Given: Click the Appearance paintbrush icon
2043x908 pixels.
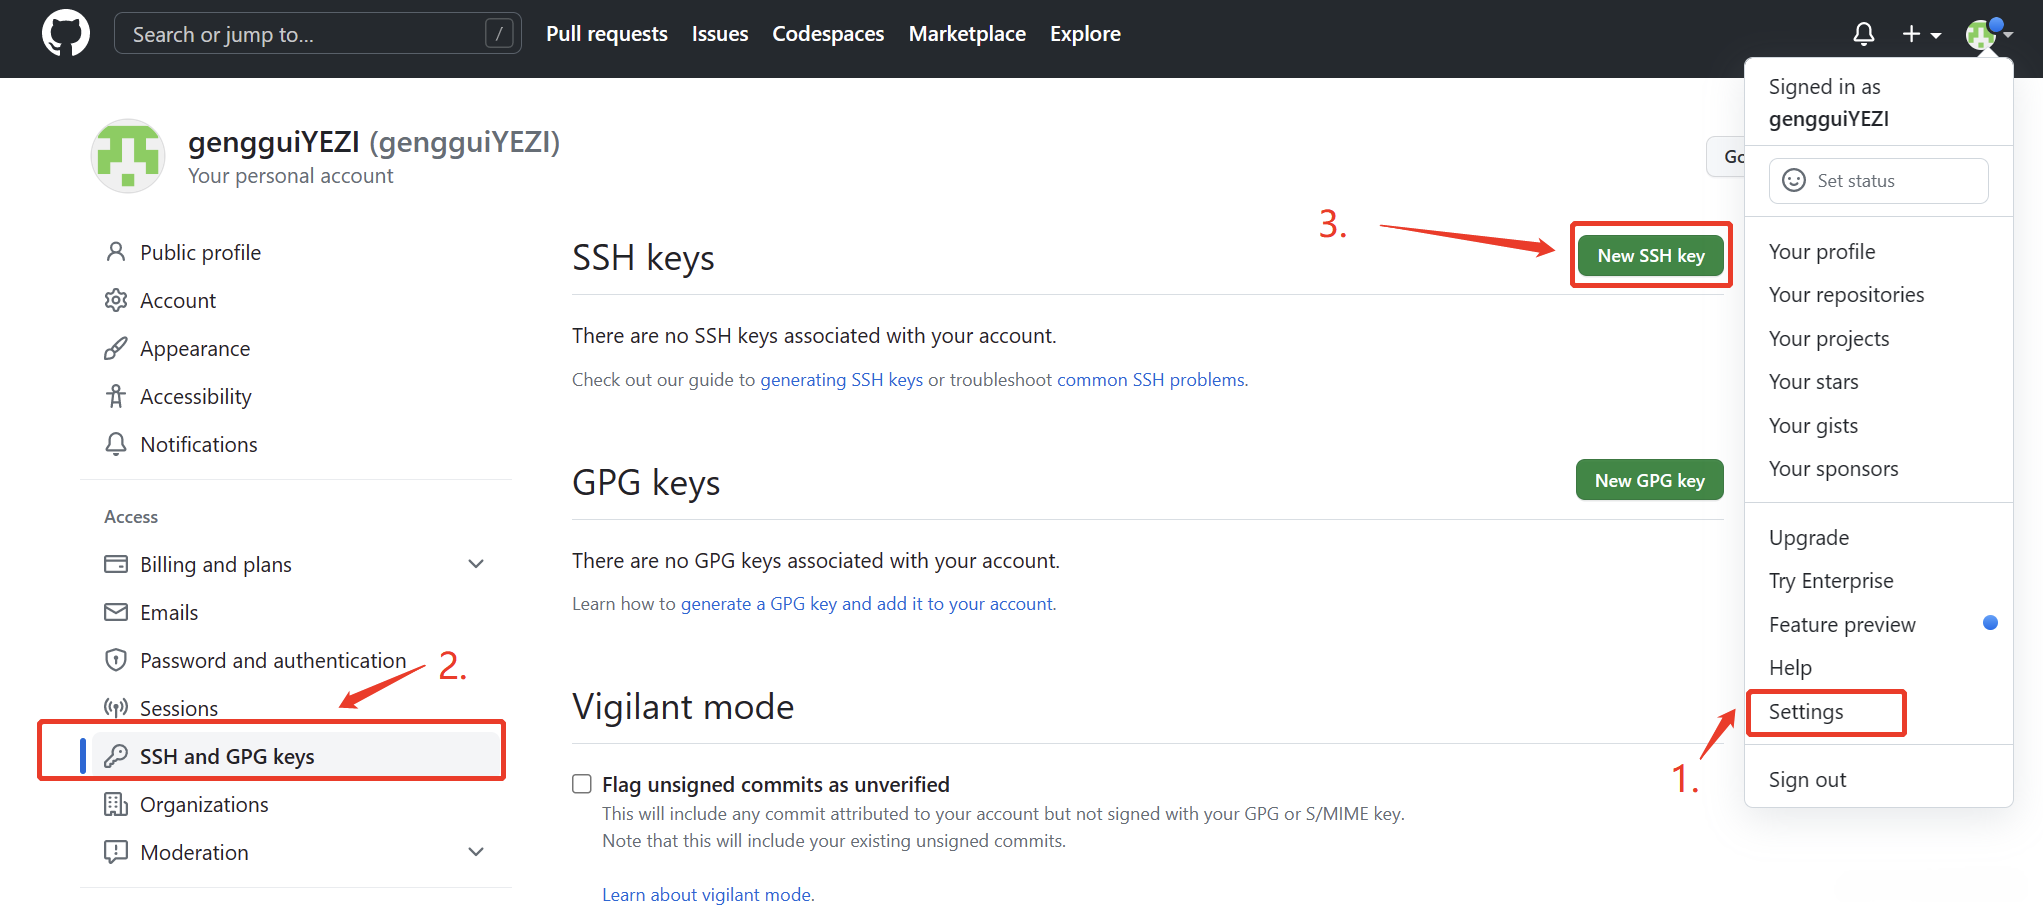Looking at the screenshot, I should 116,348.
